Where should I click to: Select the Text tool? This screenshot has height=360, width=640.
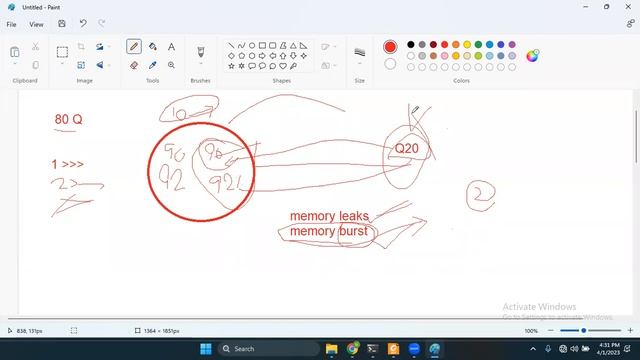point(171,47)
